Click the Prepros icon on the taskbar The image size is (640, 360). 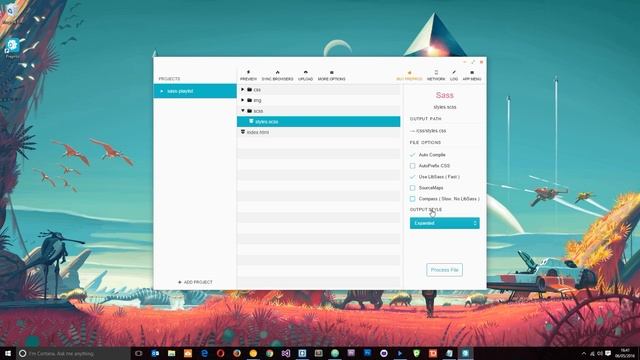pyautogui.click(x=465, y=353)
